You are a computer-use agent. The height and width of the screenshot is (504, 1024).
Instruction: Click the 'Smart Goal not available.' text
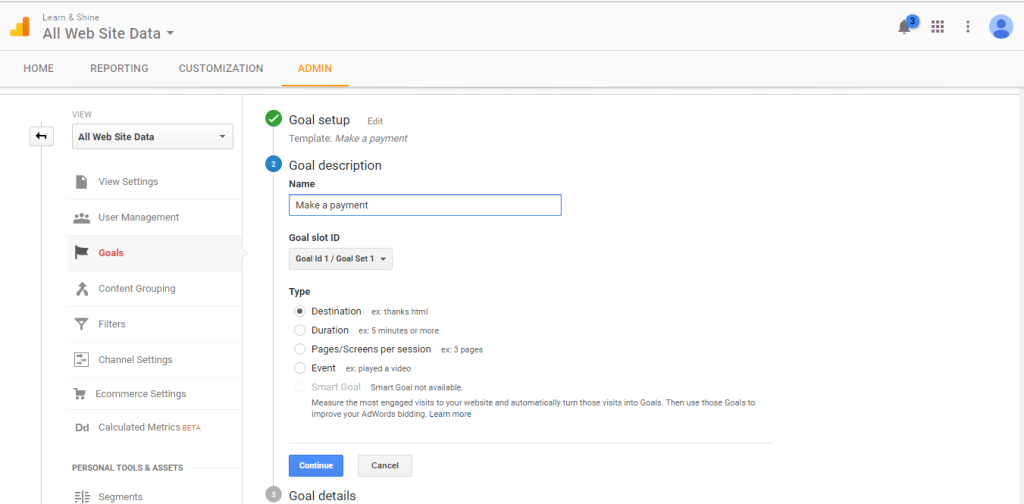(x=417, y=387)
